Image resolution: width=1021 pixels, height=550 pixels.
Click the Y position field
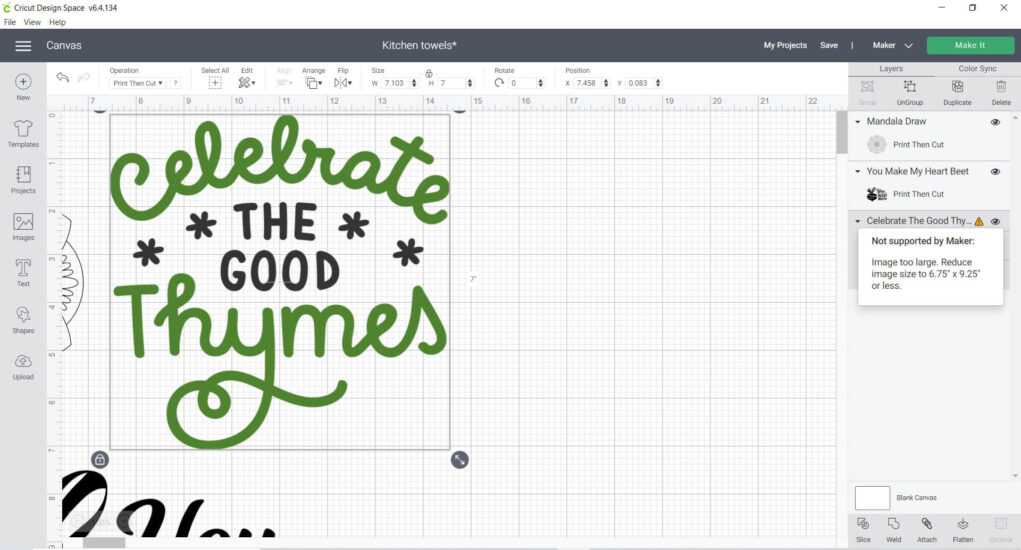click(x=639, y=83)
